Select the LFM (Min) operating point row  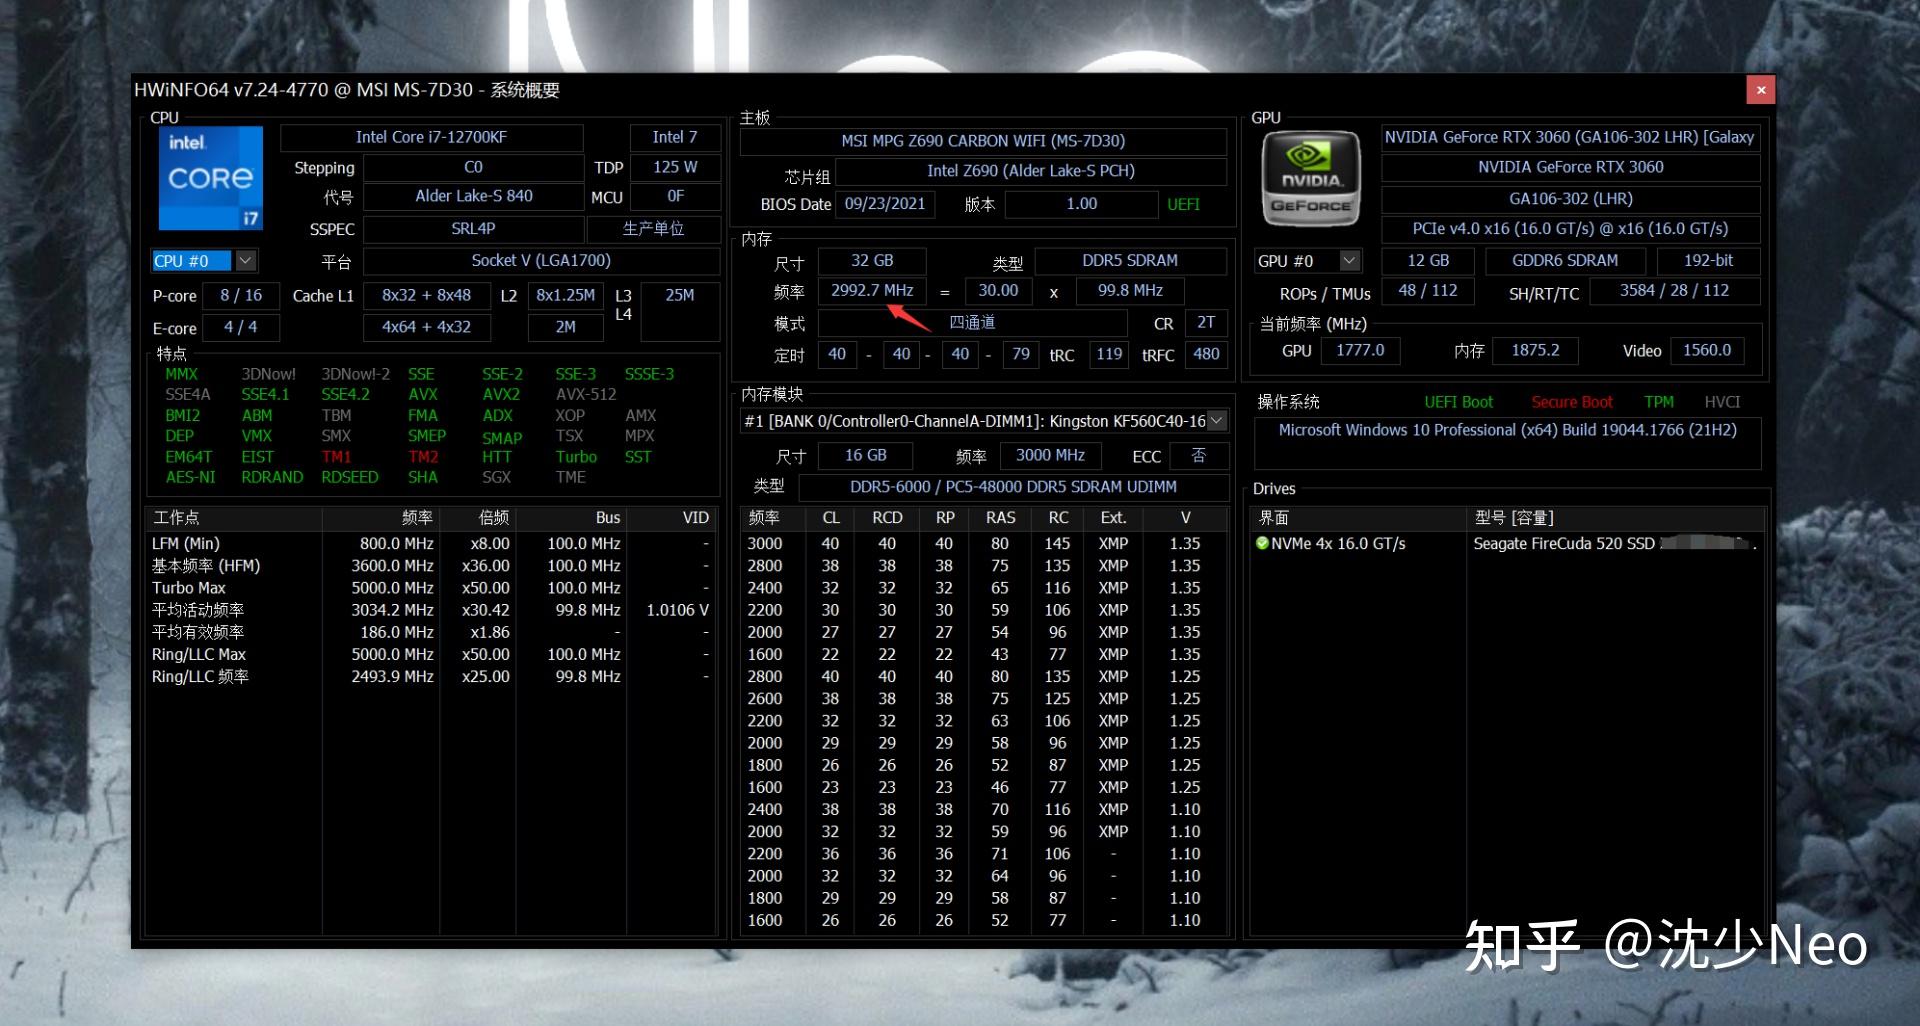pos(431,544)
